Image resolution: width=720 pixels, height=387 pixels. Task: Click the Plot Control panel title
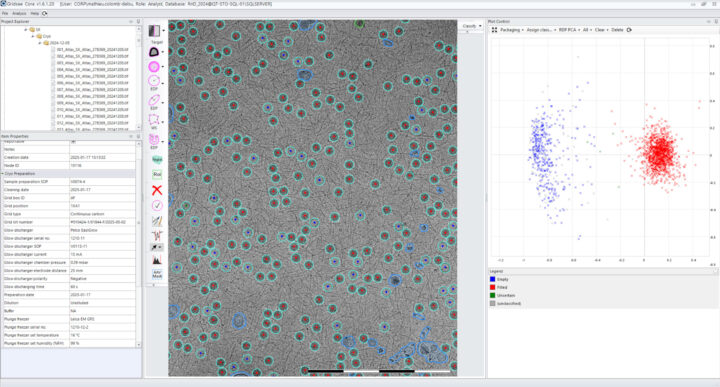point(499,22)
